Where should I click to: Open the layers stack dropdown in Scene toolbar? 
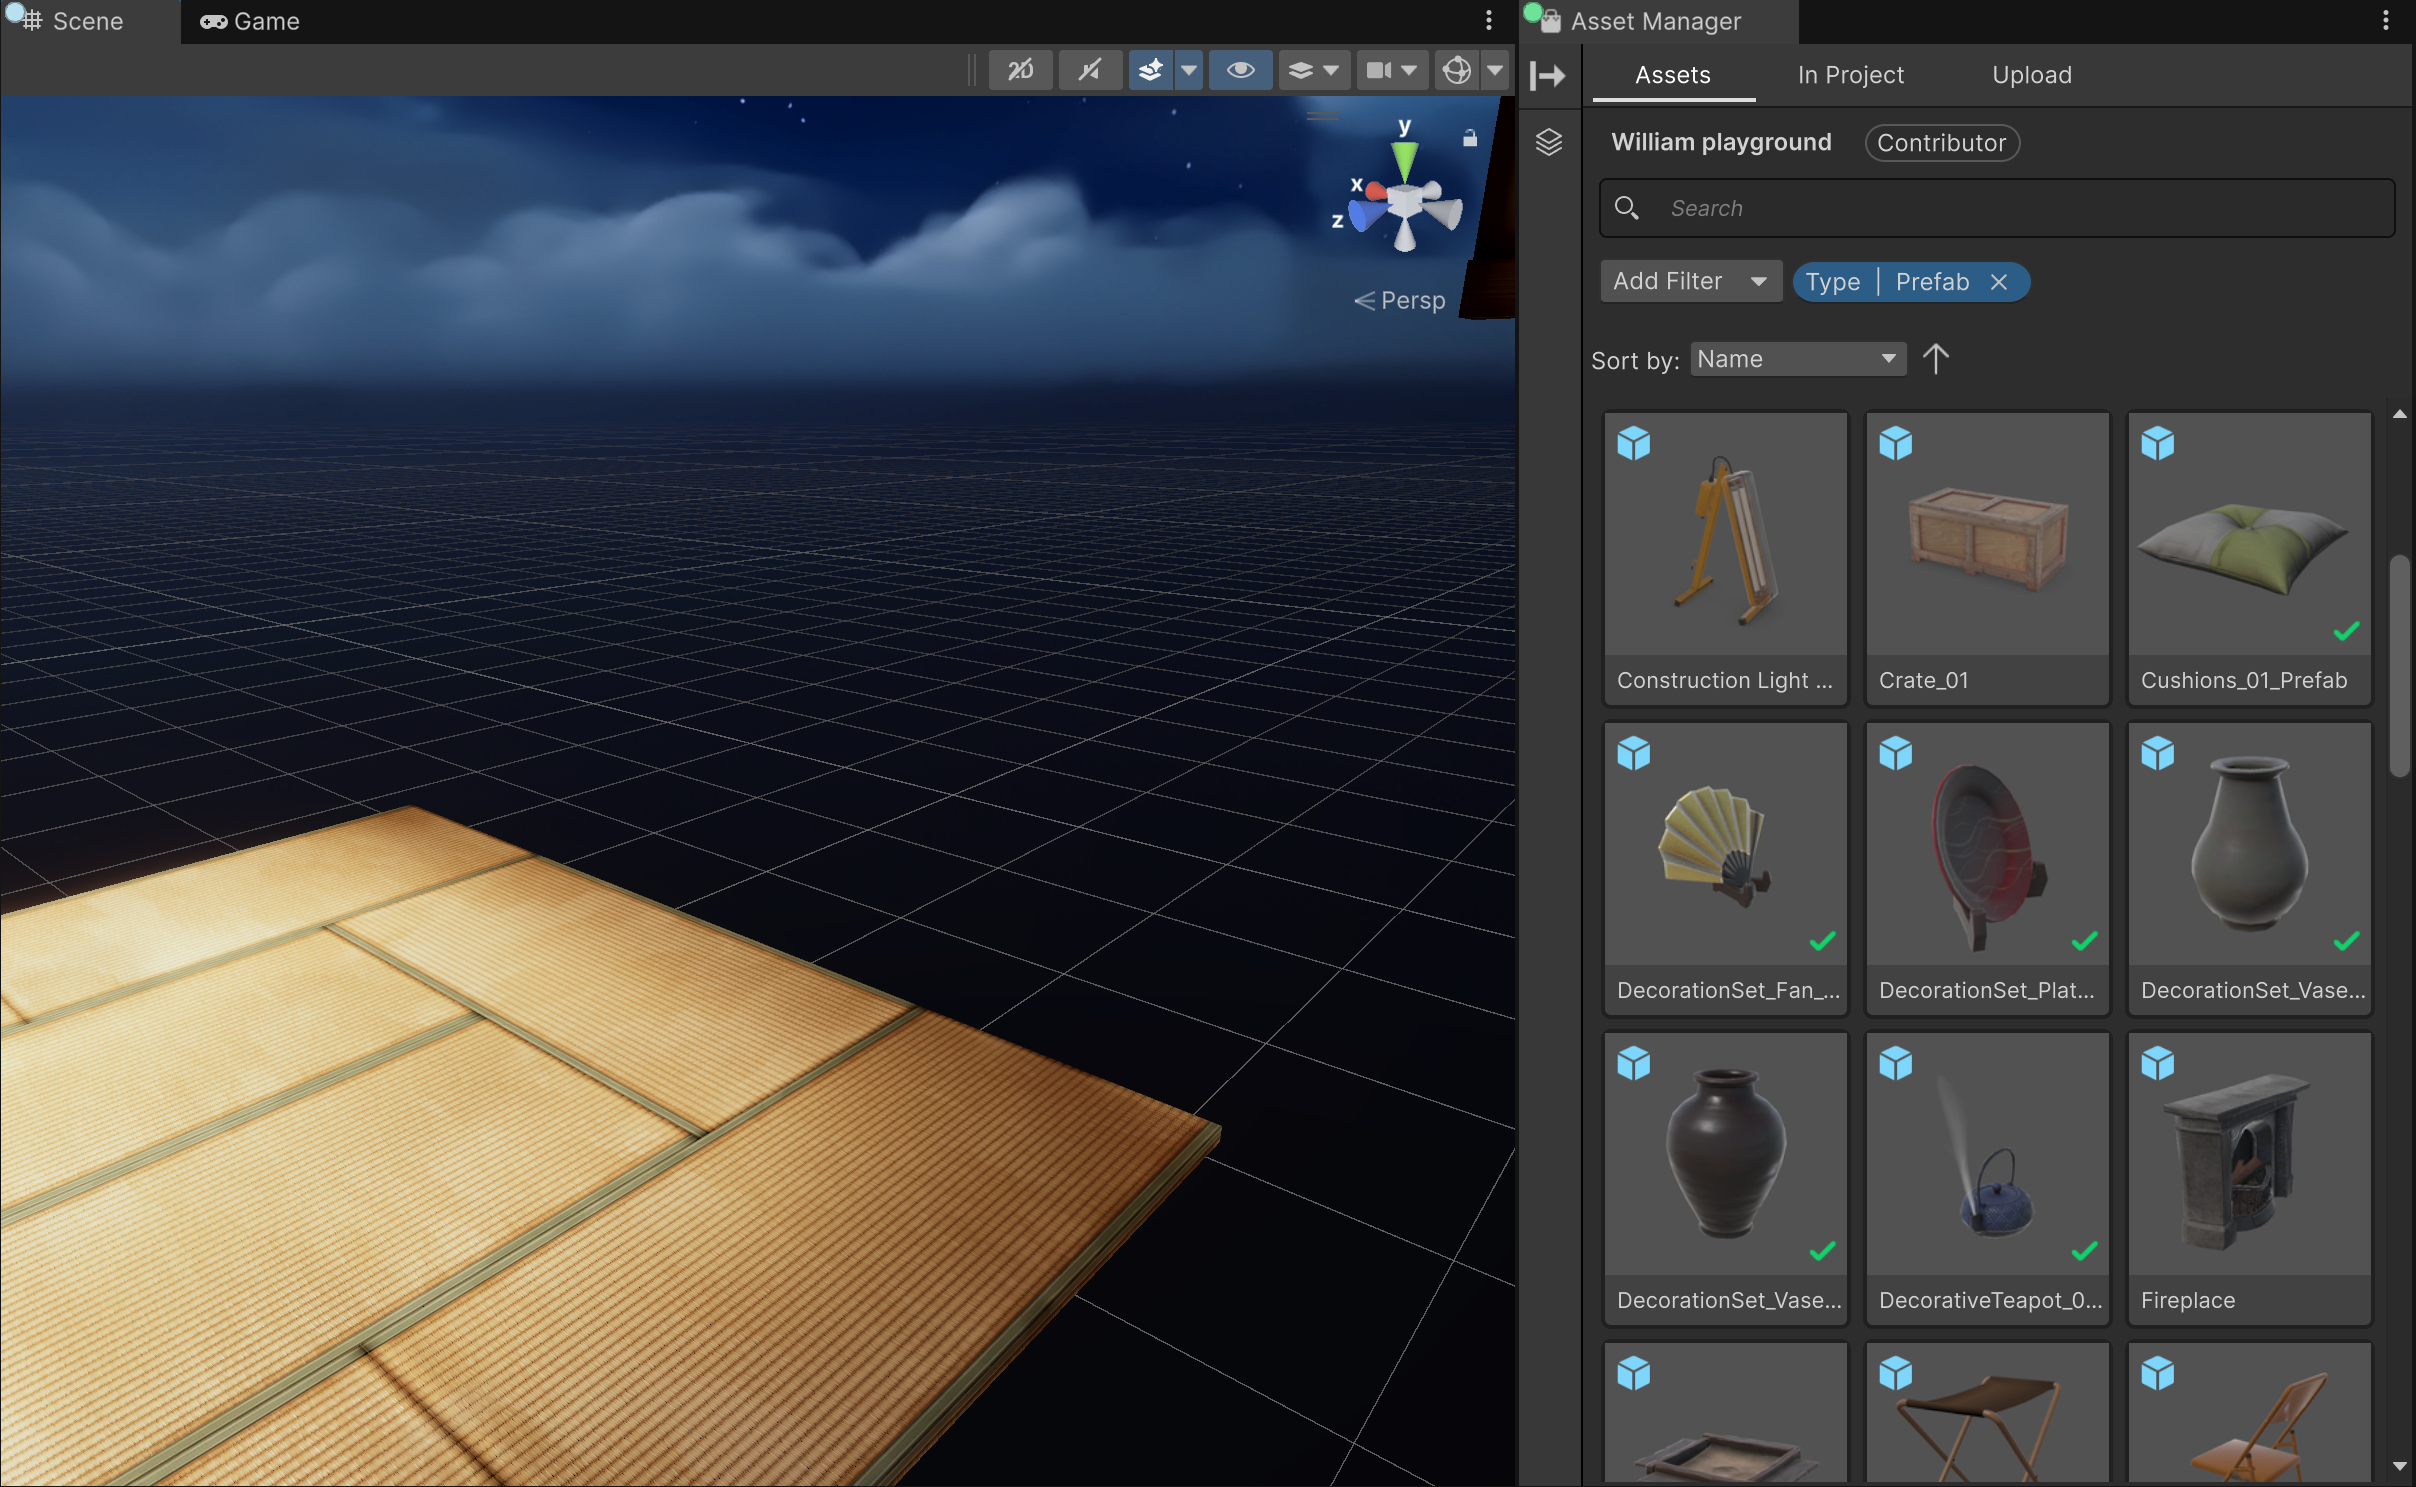tap(1313, 70)
